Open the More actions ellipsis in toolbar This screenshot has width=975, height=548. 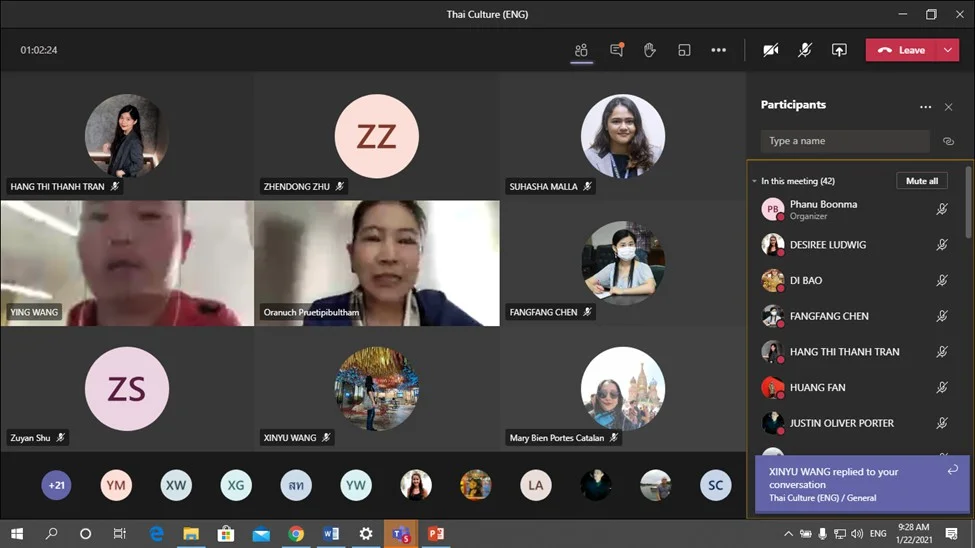(718, 50)
